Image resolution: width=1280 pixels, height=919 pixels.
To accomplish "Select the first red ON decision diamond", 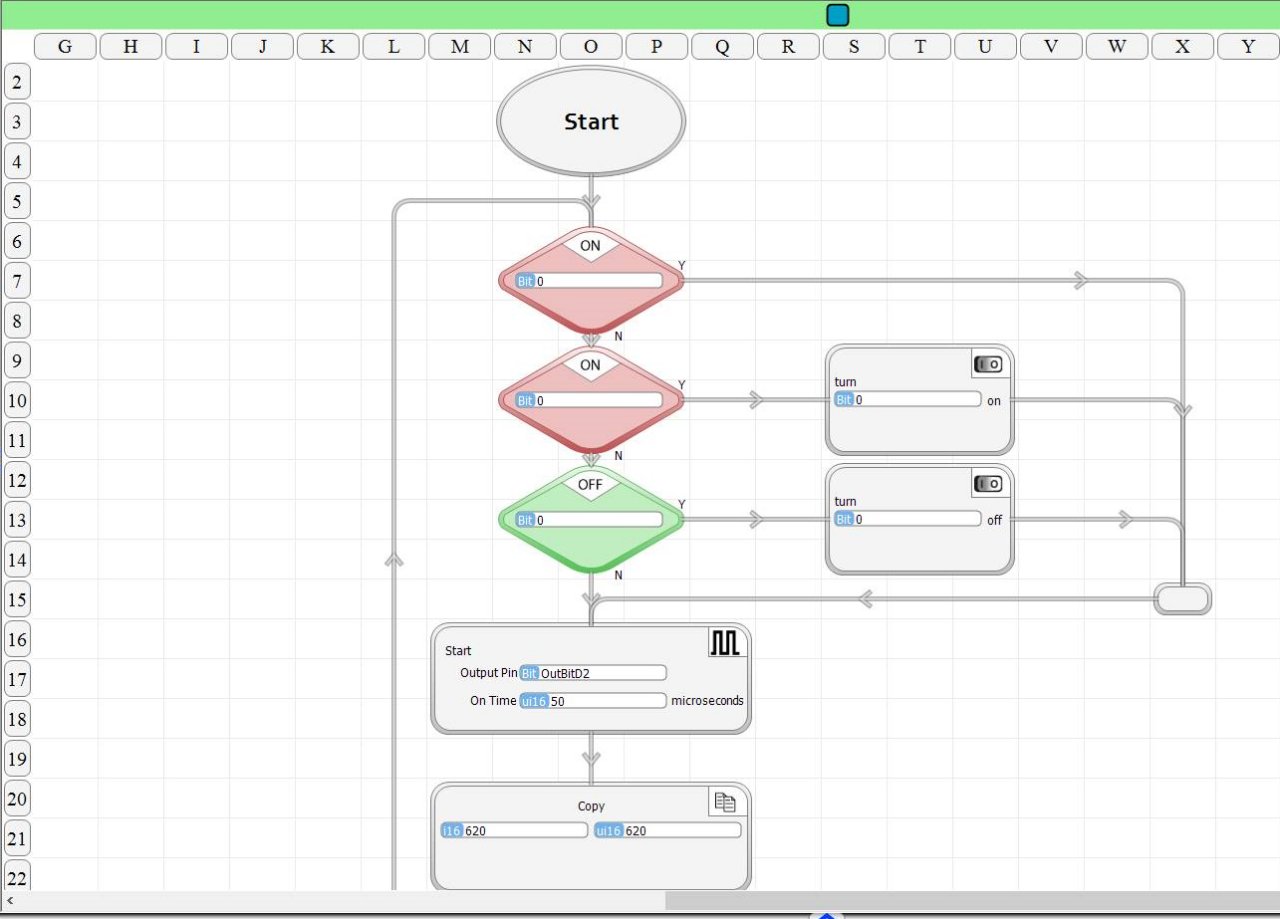I will point(591,280).
